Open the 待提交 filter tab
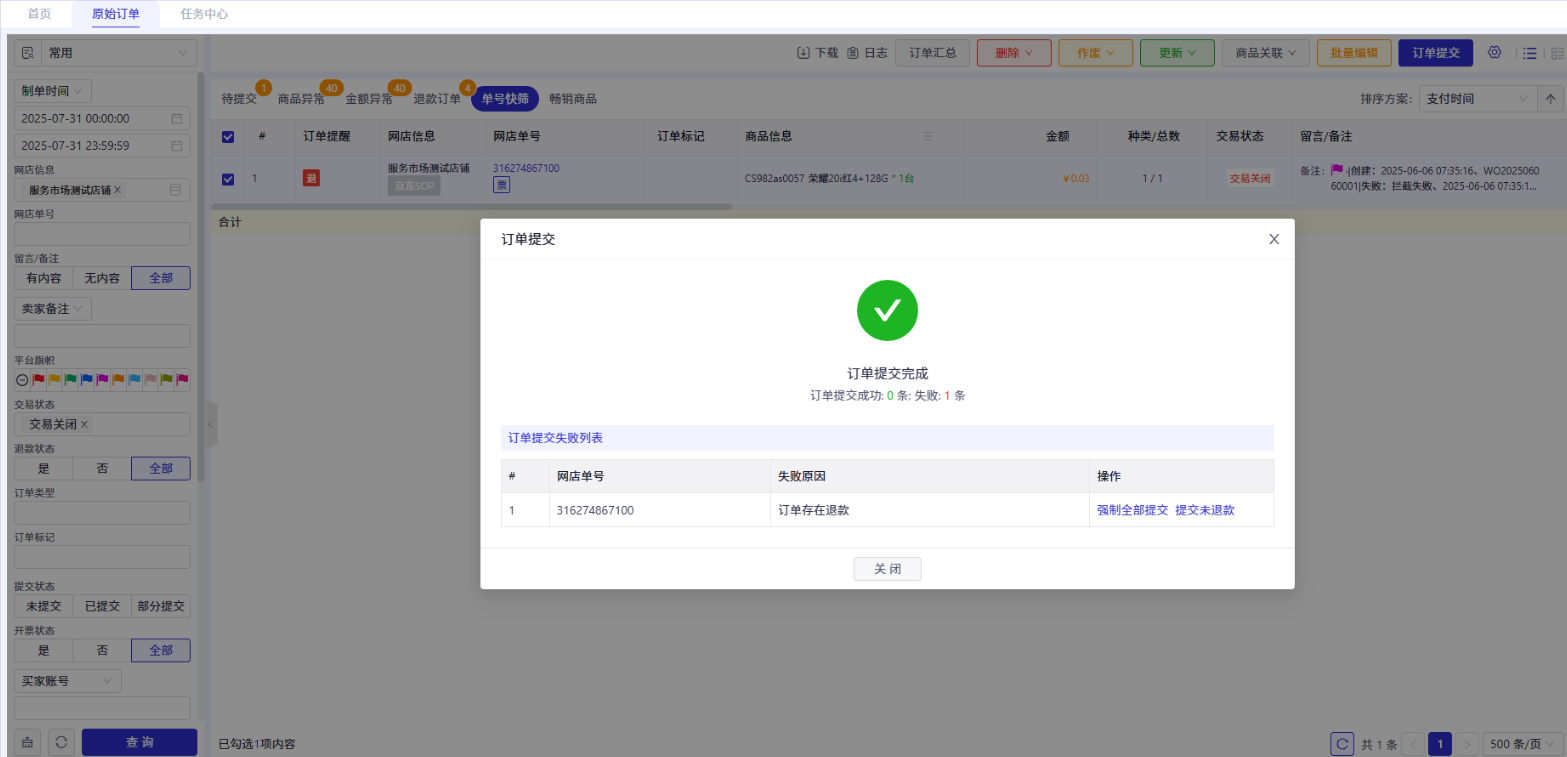Image resolution: width=1567 pixels, height=757 pixels. (239, 98)
